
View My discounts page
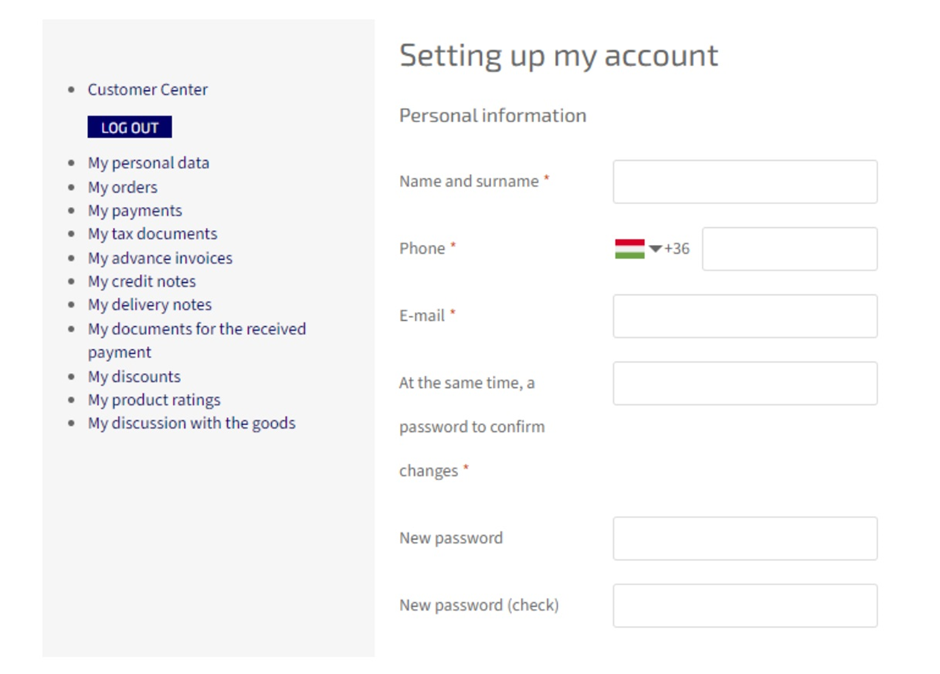click(134, 377)
